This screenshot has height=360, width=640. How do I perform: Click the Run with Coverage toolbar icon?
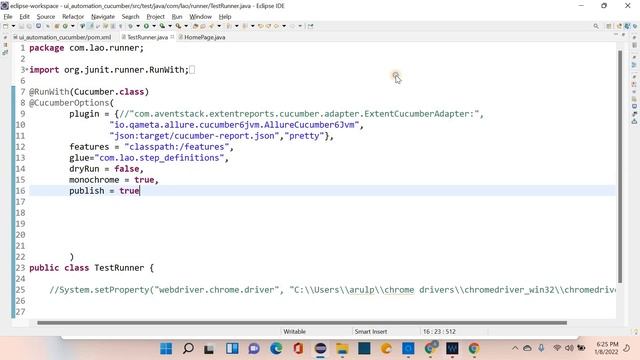click(162, 26)
